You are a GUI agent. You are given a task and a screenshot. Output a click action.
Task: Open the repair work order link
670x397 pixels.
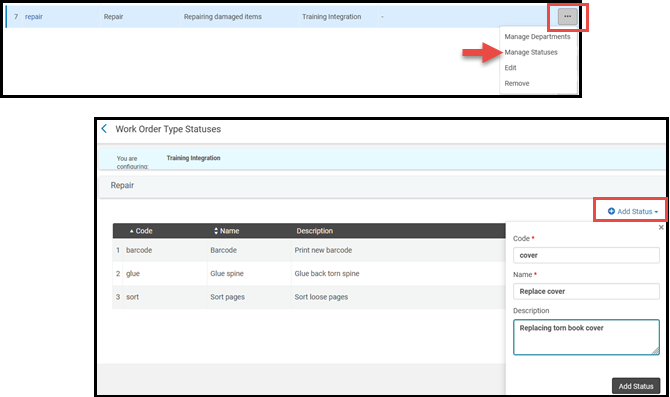pyautogui.click(x=34, y=17)
